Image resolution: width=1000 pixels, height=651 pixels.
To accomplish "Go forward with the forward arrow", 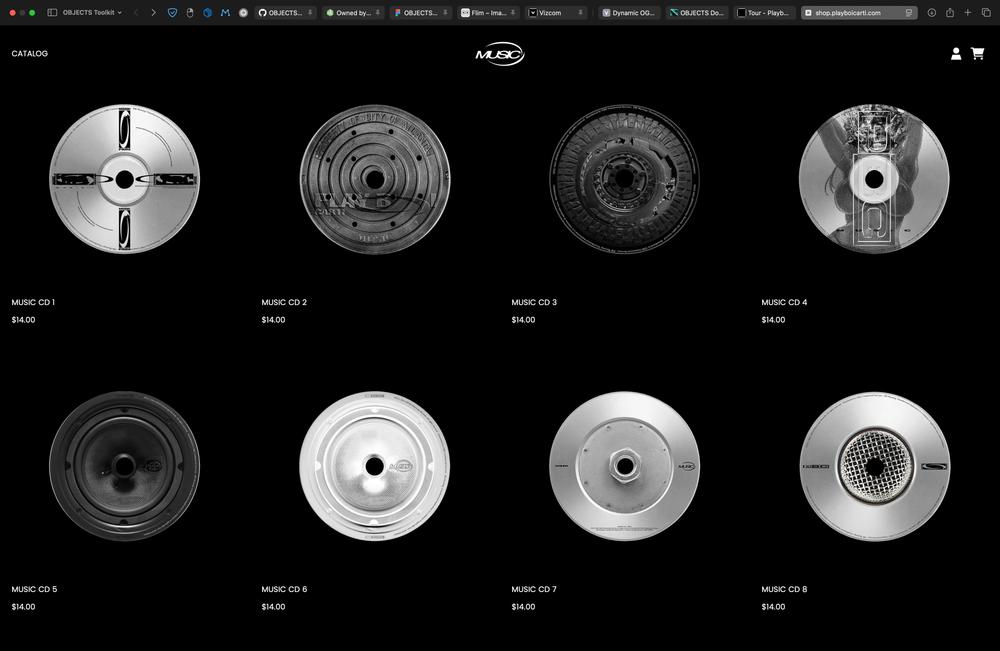I will [x=153, y=13].
